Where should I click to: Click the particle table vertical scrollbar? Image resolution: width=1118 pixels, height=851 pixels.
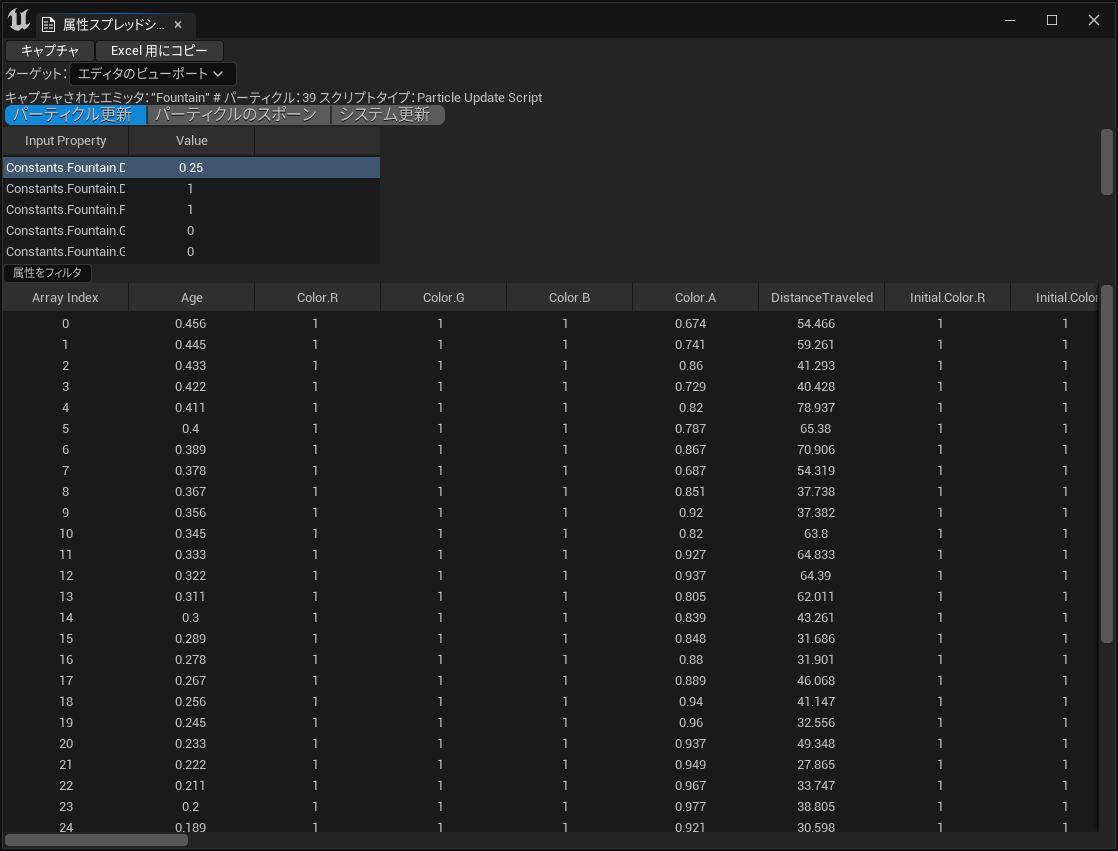point(1106,465)
